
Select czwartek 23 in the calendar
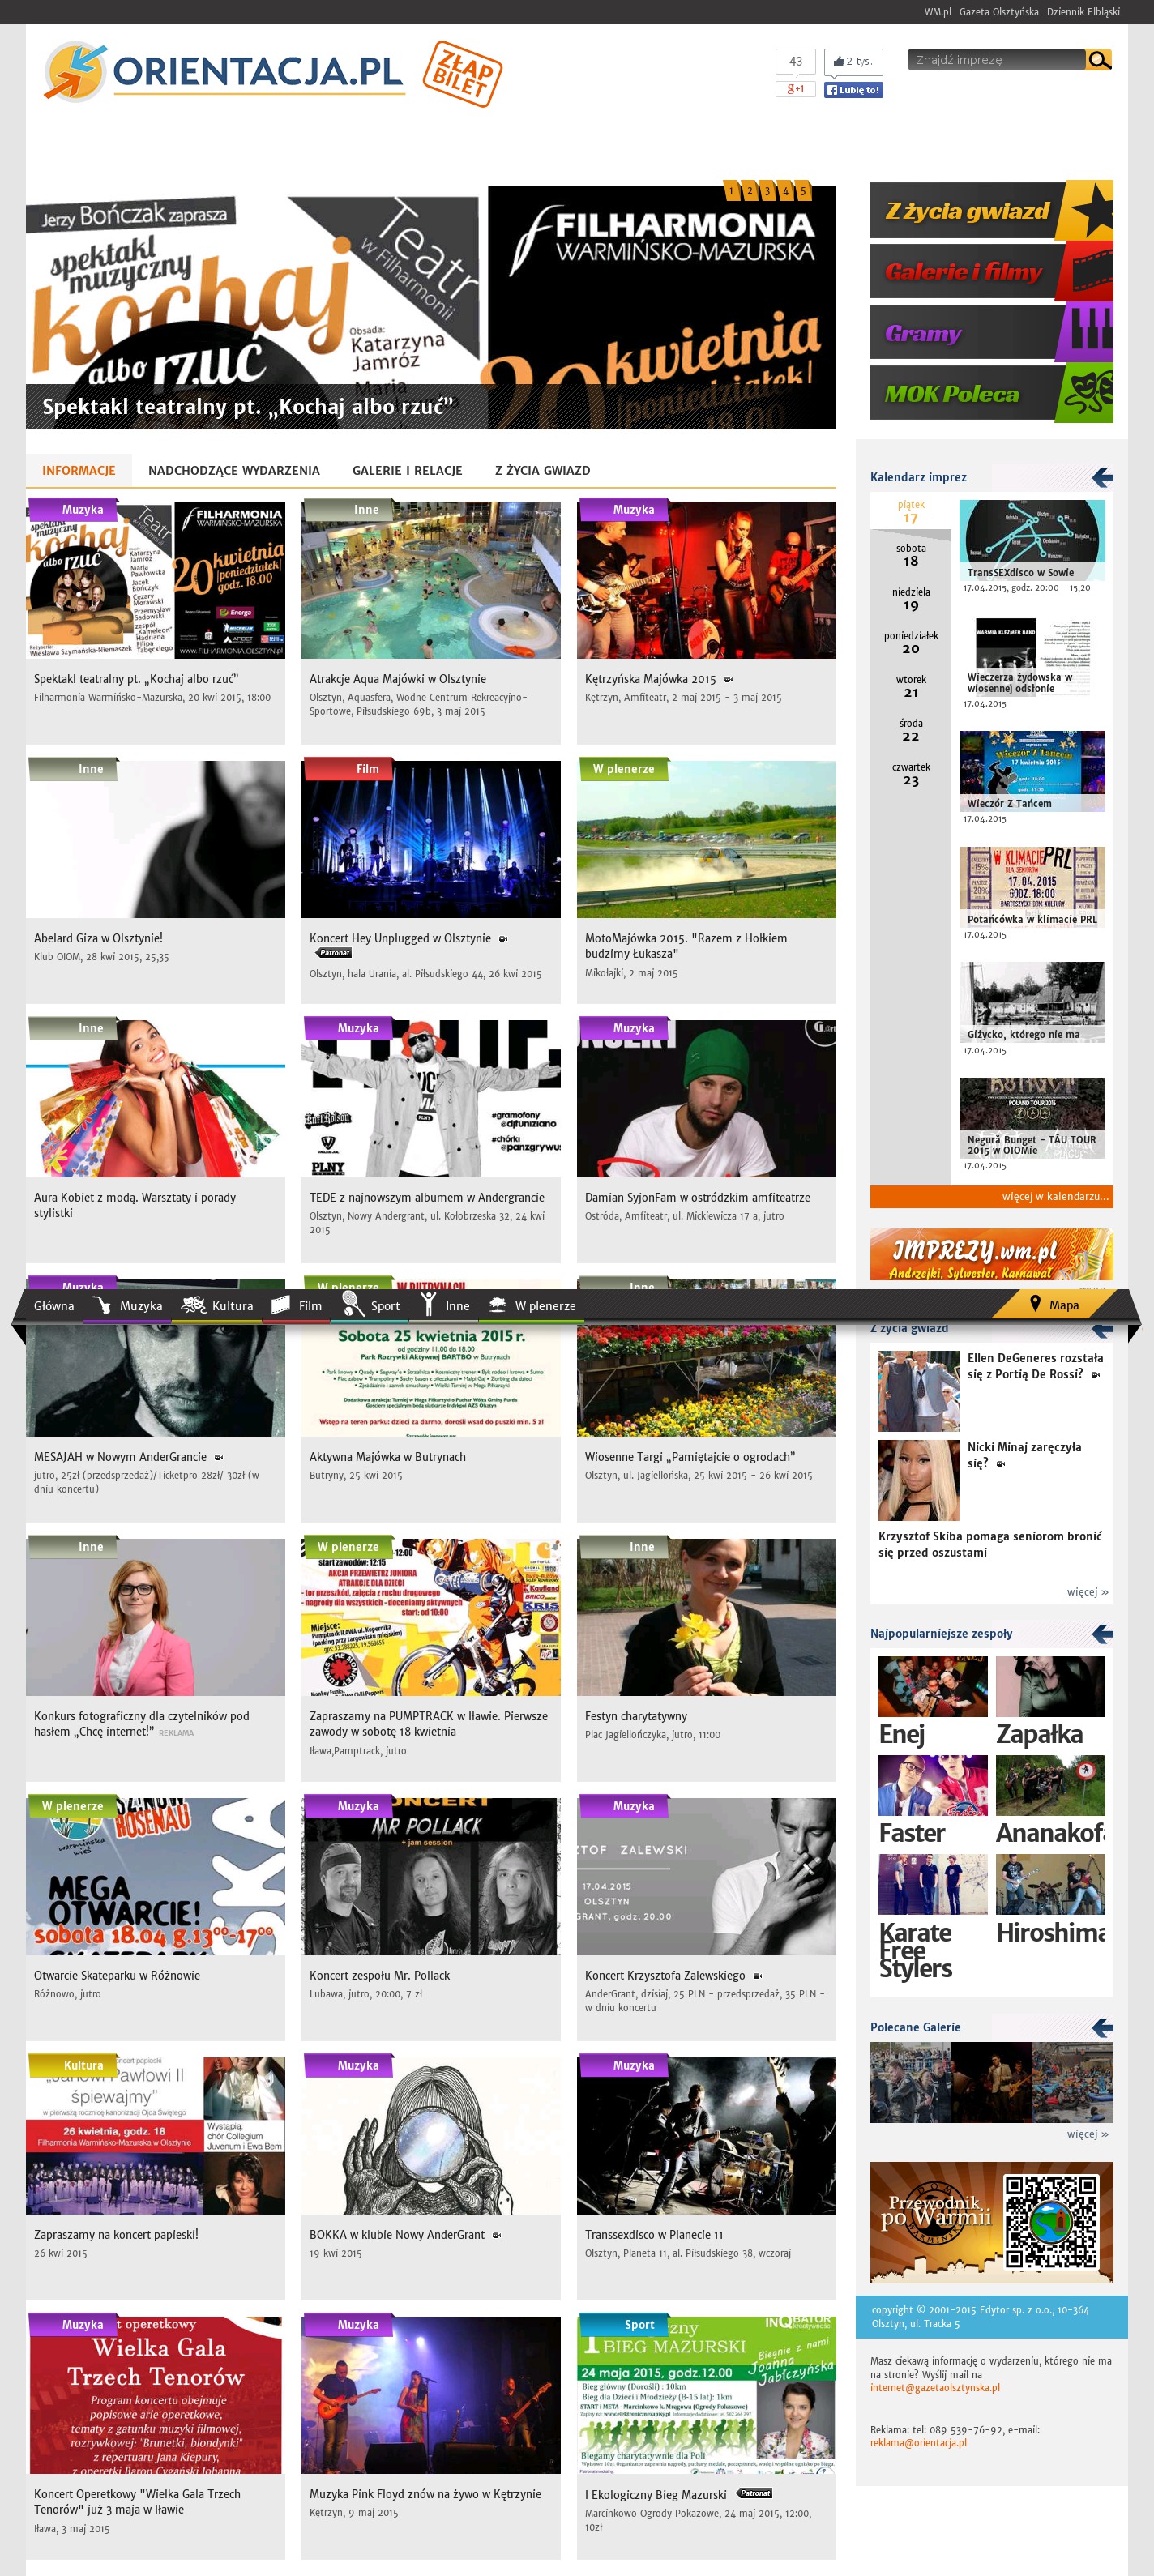pyautogui.click(x=910, y=774)
